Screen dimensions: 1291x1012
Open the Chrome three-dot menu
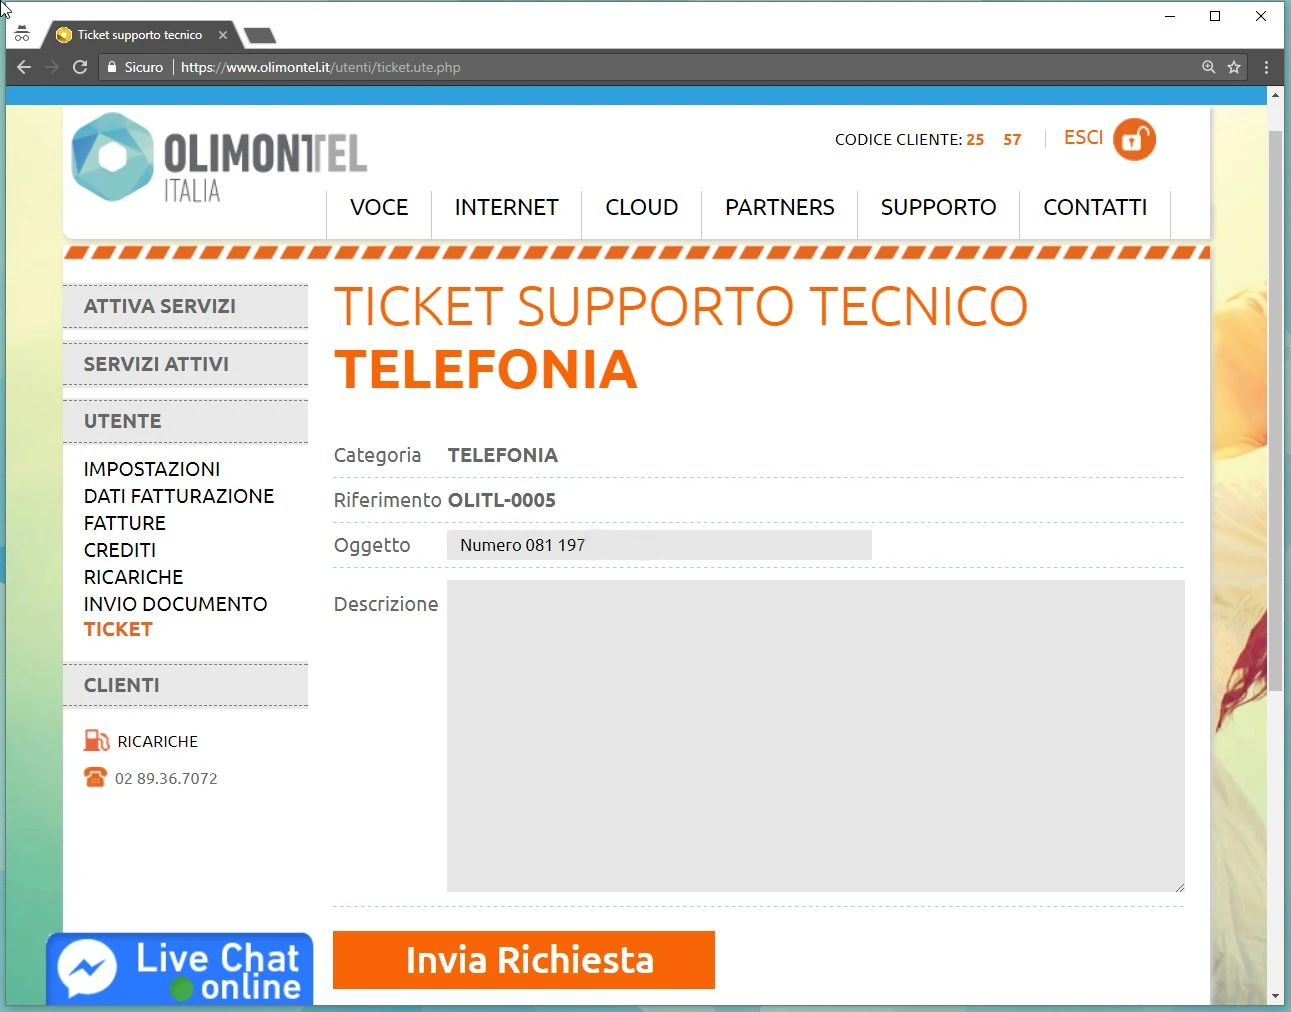point(1266,67)
